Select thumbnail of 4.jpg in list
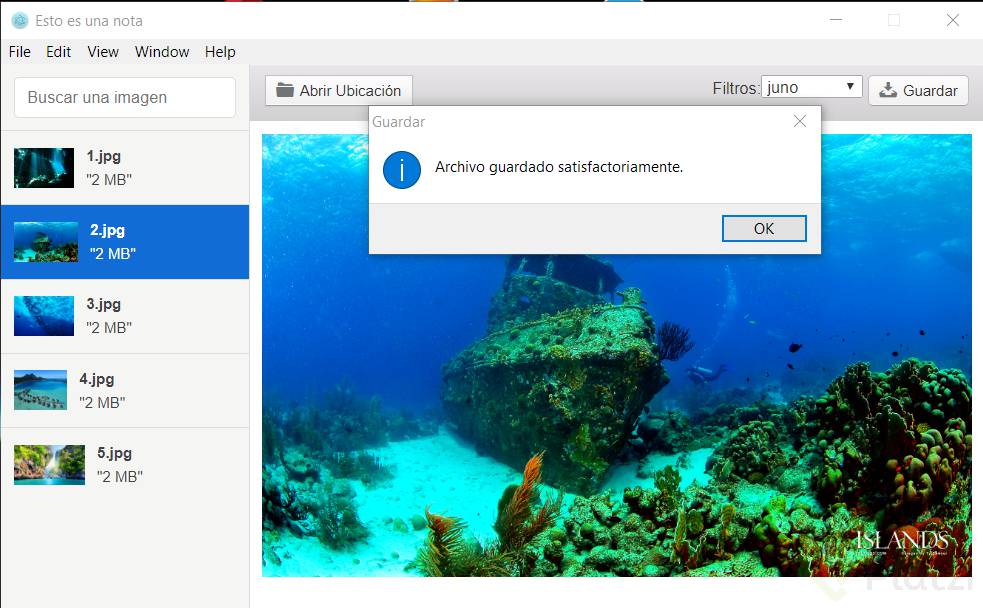Image resolution: width=983 pixels, height=608 pixels. (40, 390)
